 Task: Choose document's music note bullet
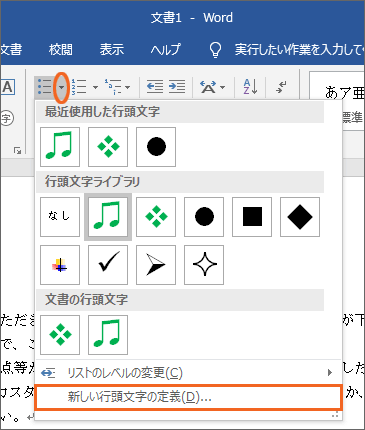click(108, 335)
